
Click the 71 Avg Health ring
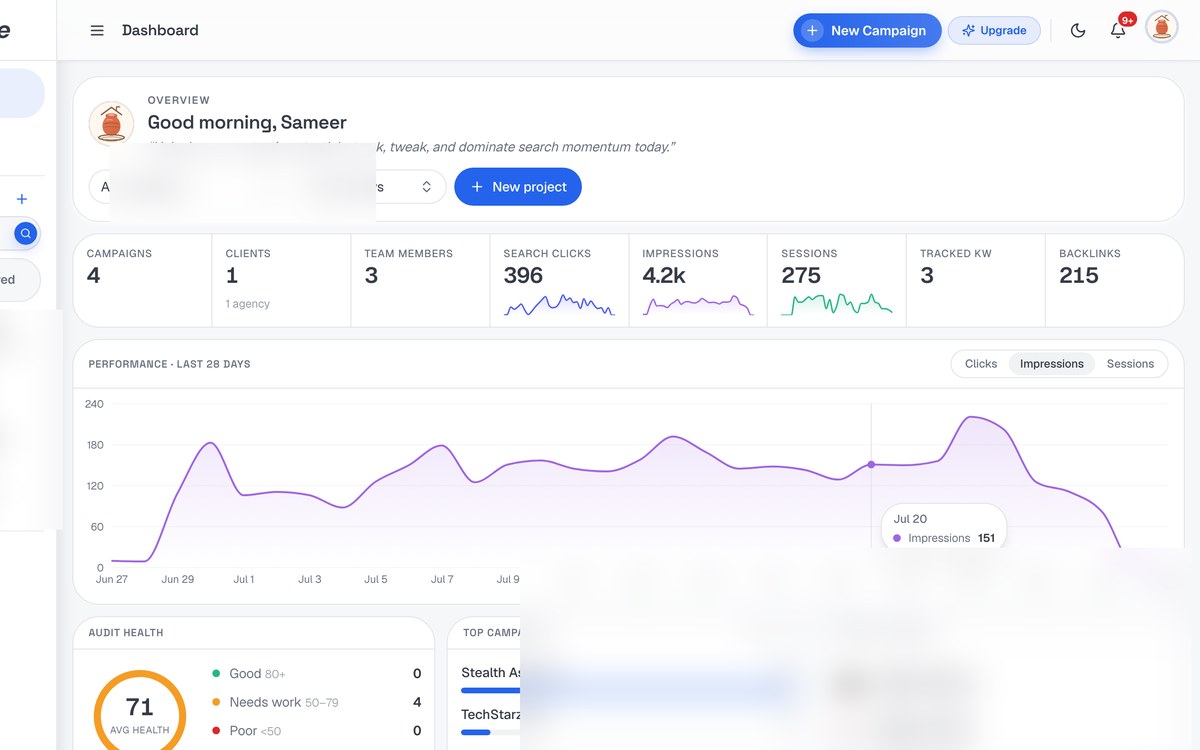click(x=140, y=714)
